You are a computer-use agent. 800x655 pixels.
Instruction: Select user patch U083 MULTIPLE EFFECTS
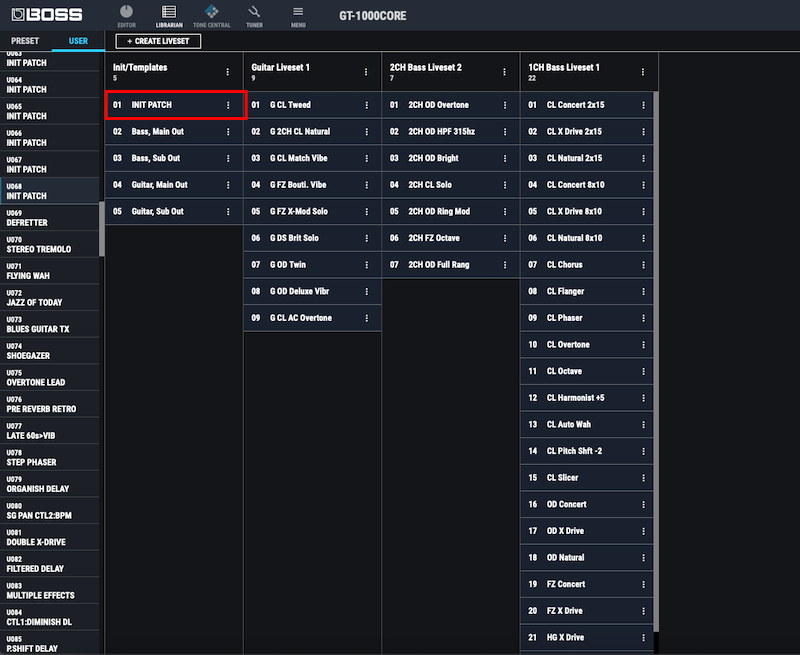(49, 590)
